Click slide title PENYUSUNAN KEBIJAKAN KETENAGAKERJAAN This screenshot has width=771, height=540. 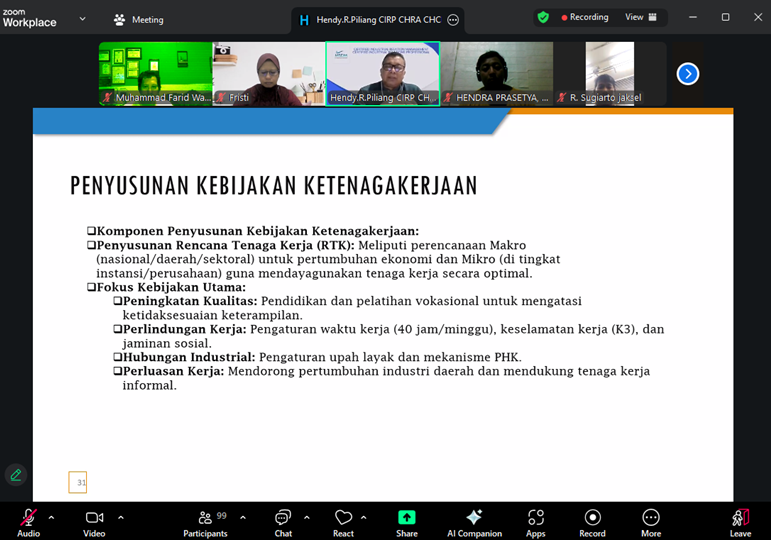[x=274, y=186]
